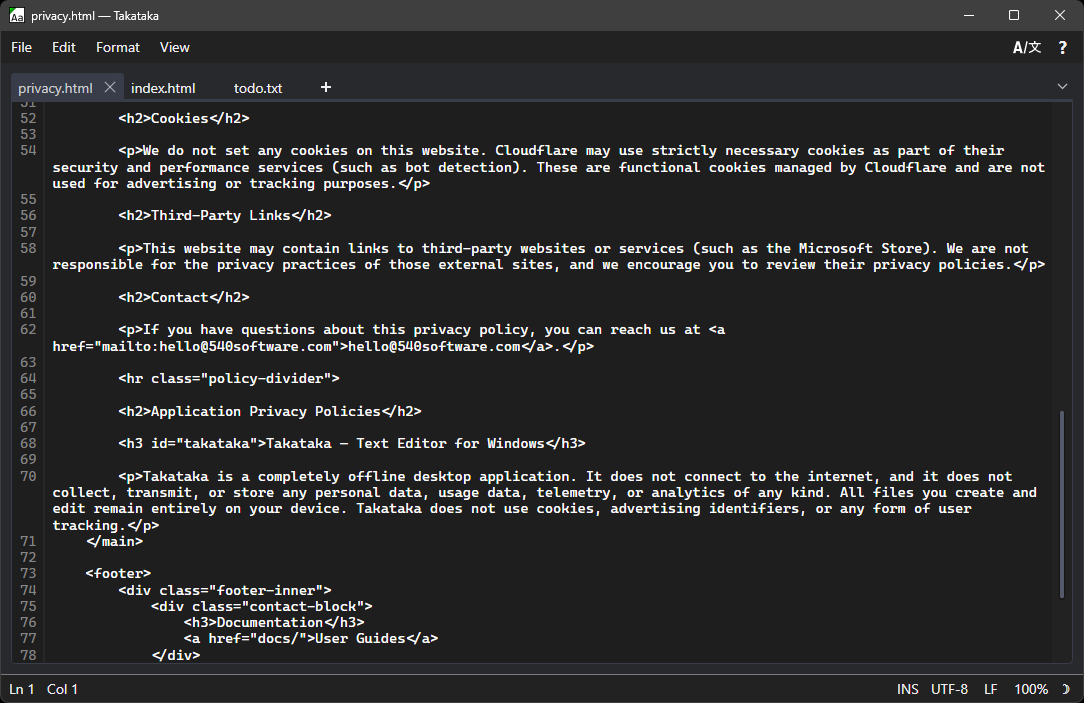
Task: Click the Contact heading line
Action: point(184,297)
